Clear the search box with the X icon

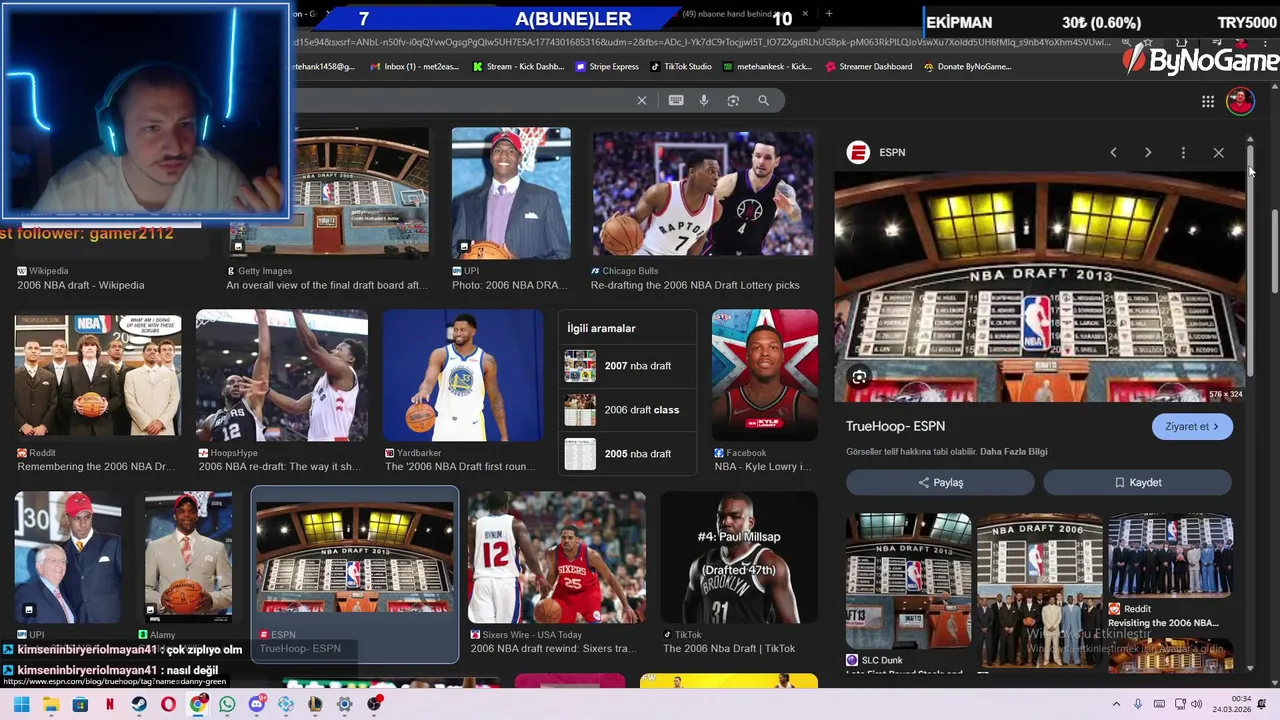tap(642, 100)
